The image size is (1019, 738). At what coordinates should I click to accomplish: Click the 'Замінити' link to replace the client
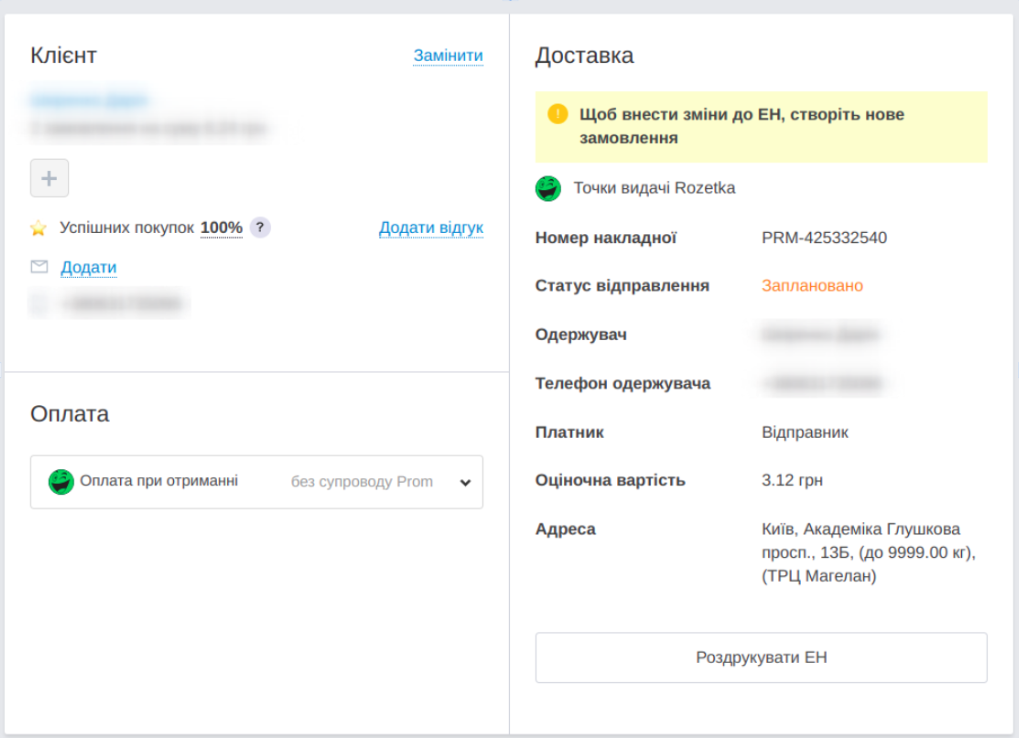pyautogui.click(x=447, y=56)
